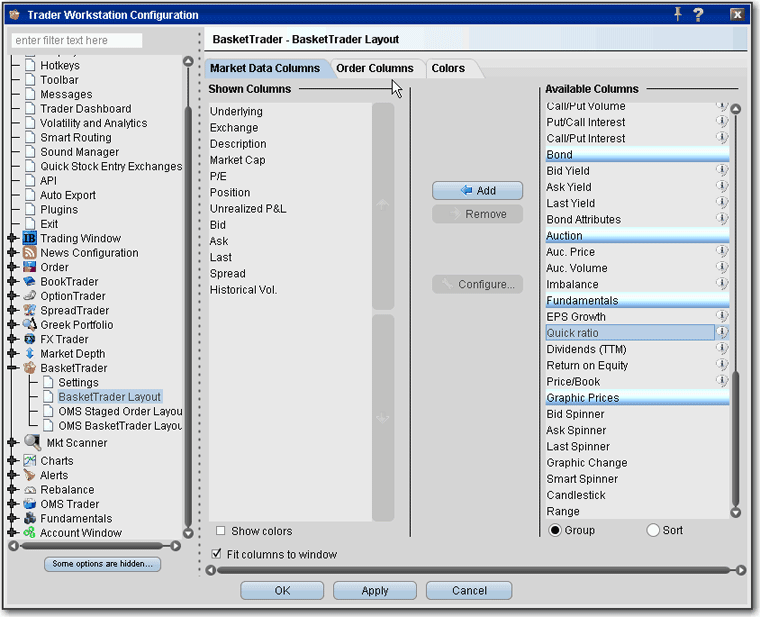Switch to Market Data Columns tab
This screenshot has width=760, height=617.
click(x=266, y=68)
